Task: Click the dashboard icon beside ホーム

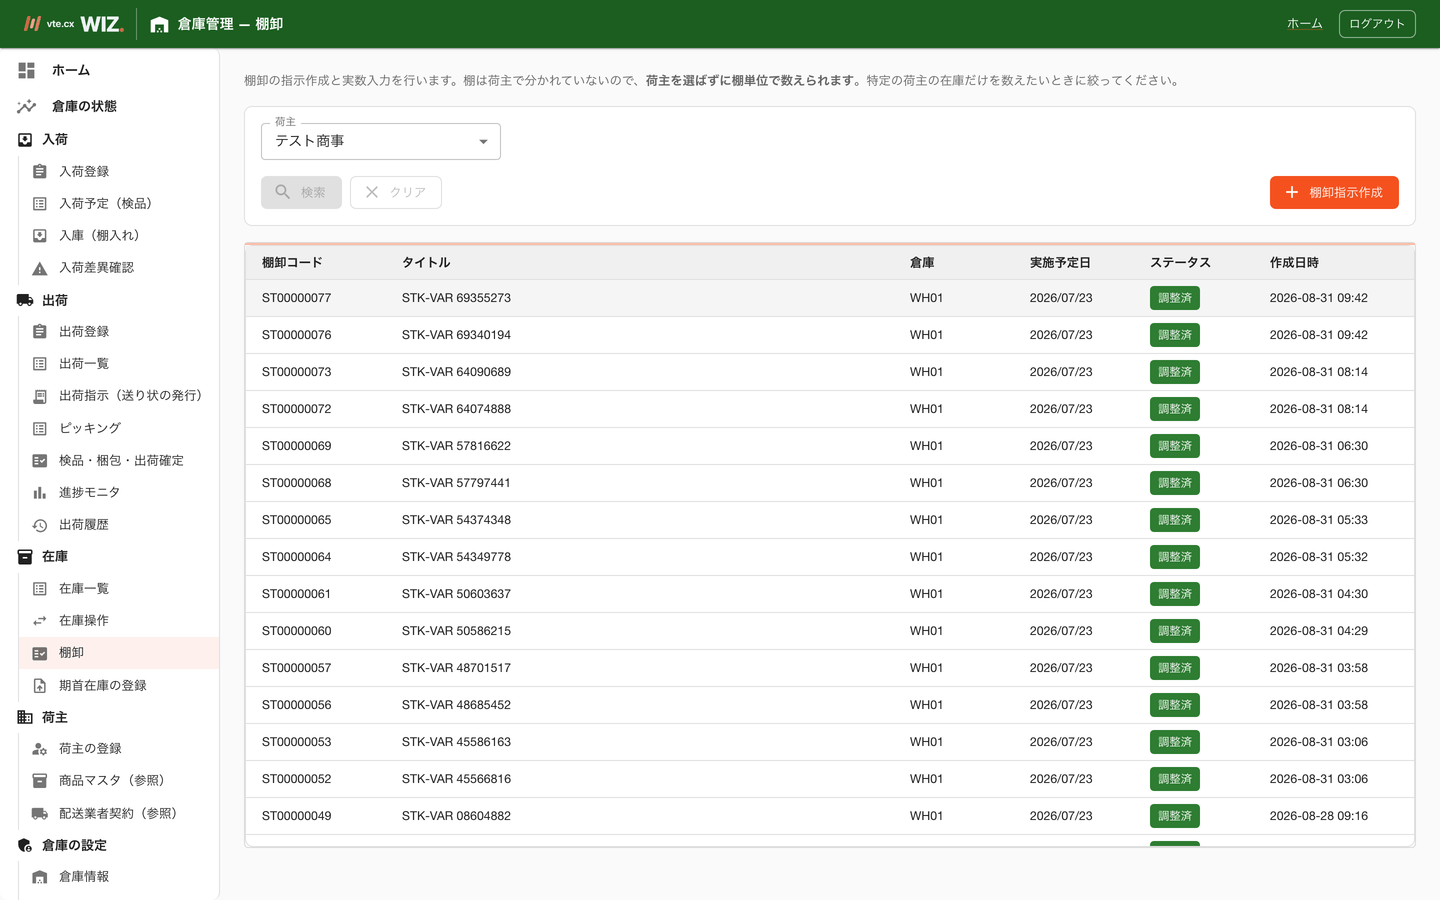Action: [27, 70]
